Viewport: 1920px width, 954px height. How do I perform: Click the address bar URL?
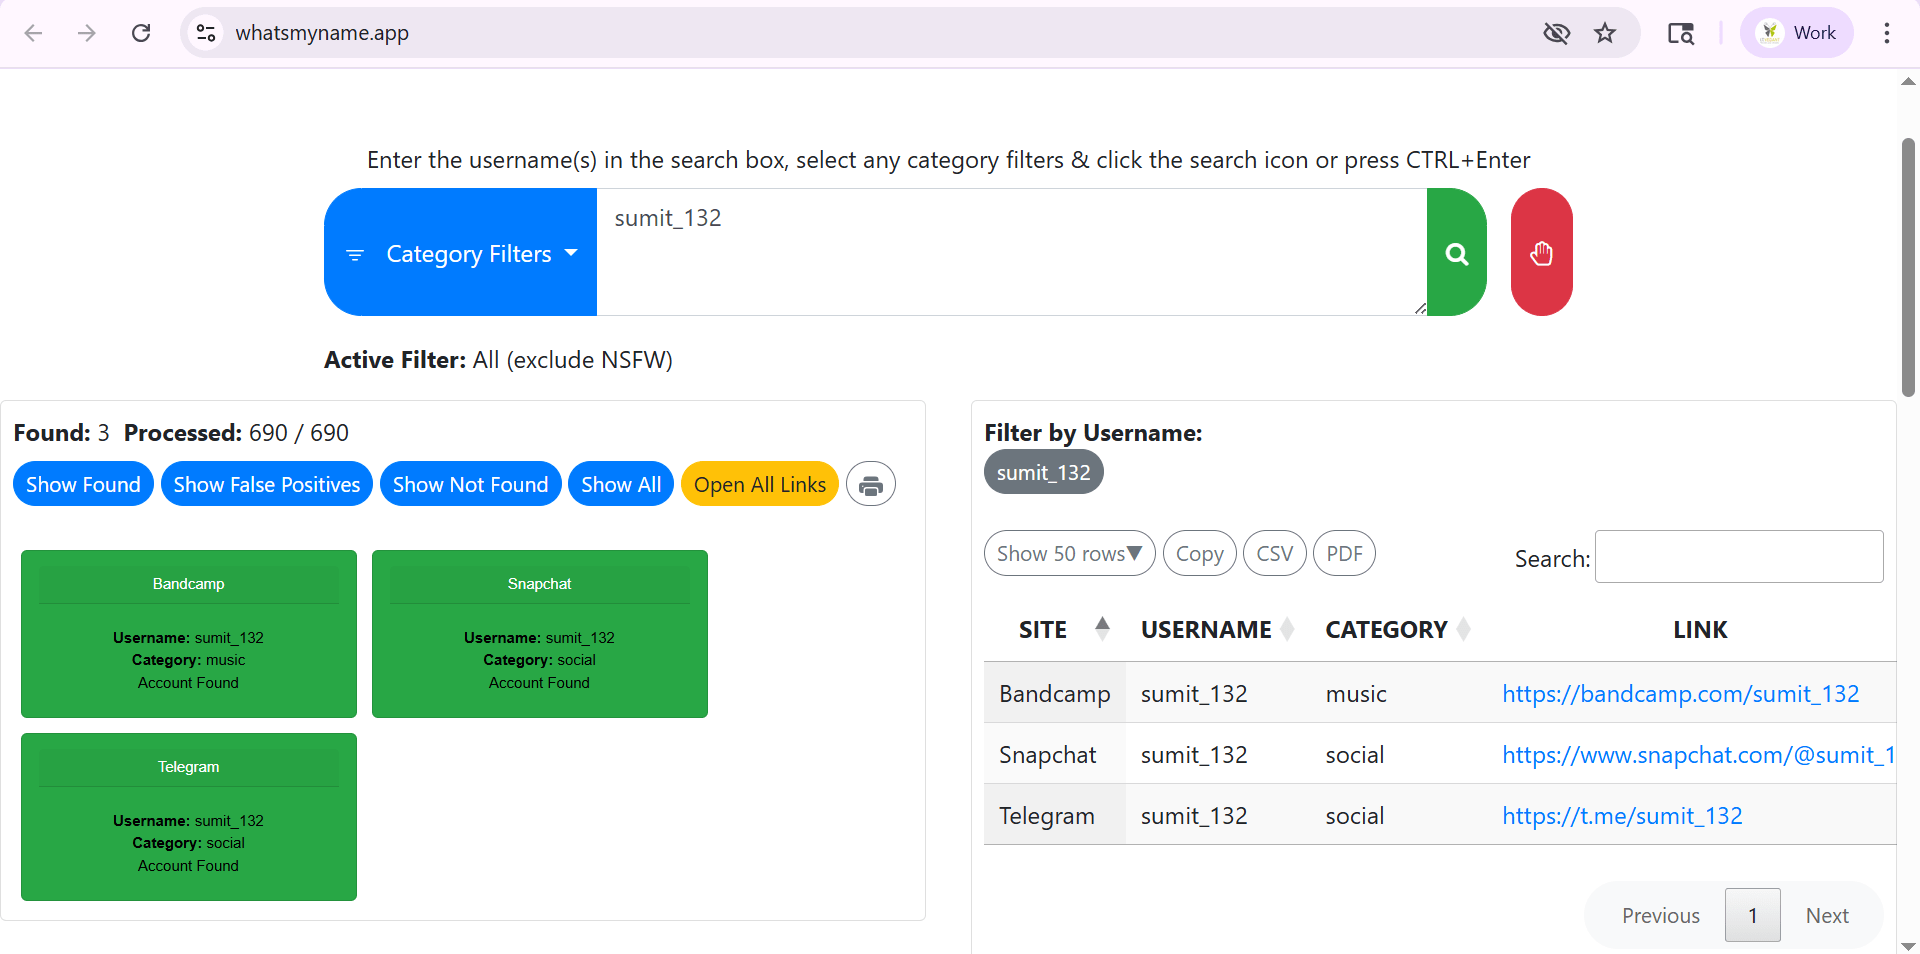[x=322, y=33]
